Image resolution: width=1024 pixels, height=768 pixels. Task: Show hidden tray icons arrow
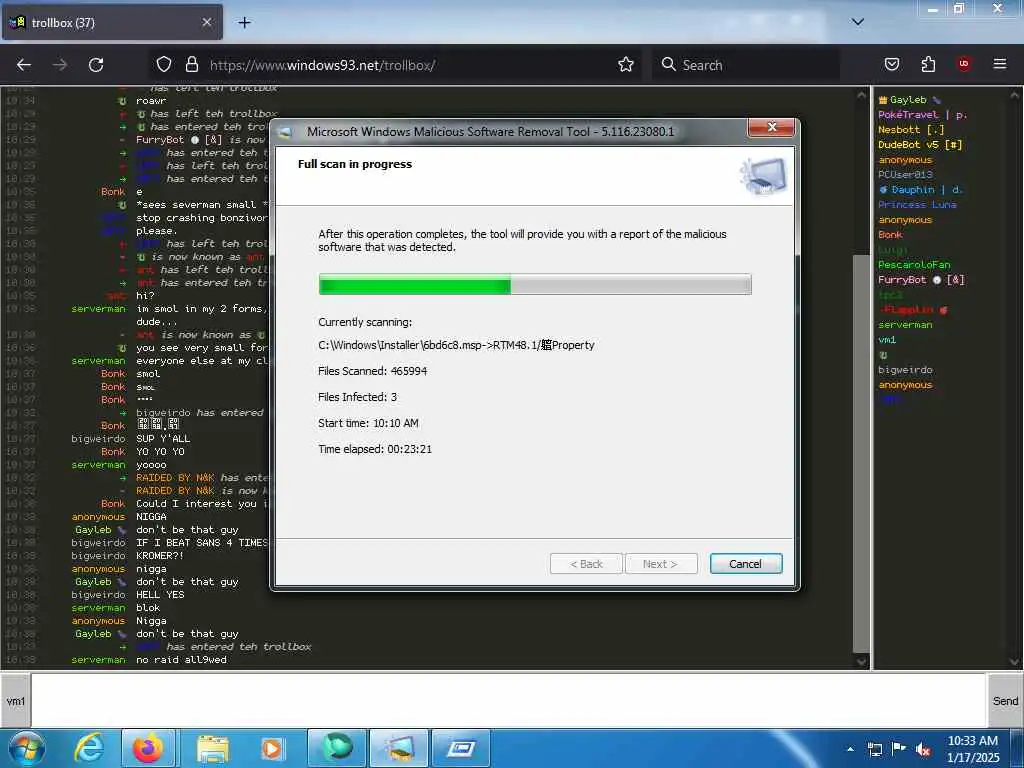[850, 749]
